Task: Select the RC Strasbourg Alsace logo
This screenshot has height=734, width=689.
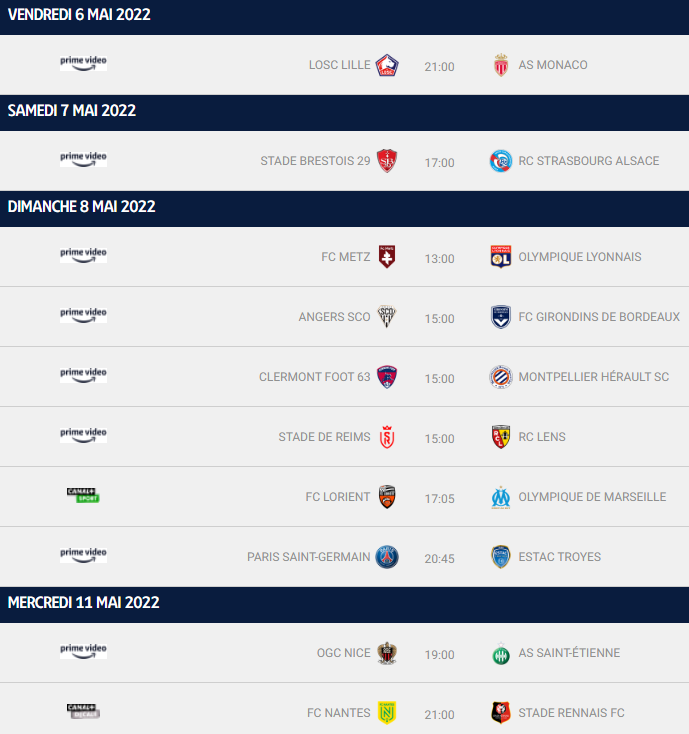Action: (501, 161)
